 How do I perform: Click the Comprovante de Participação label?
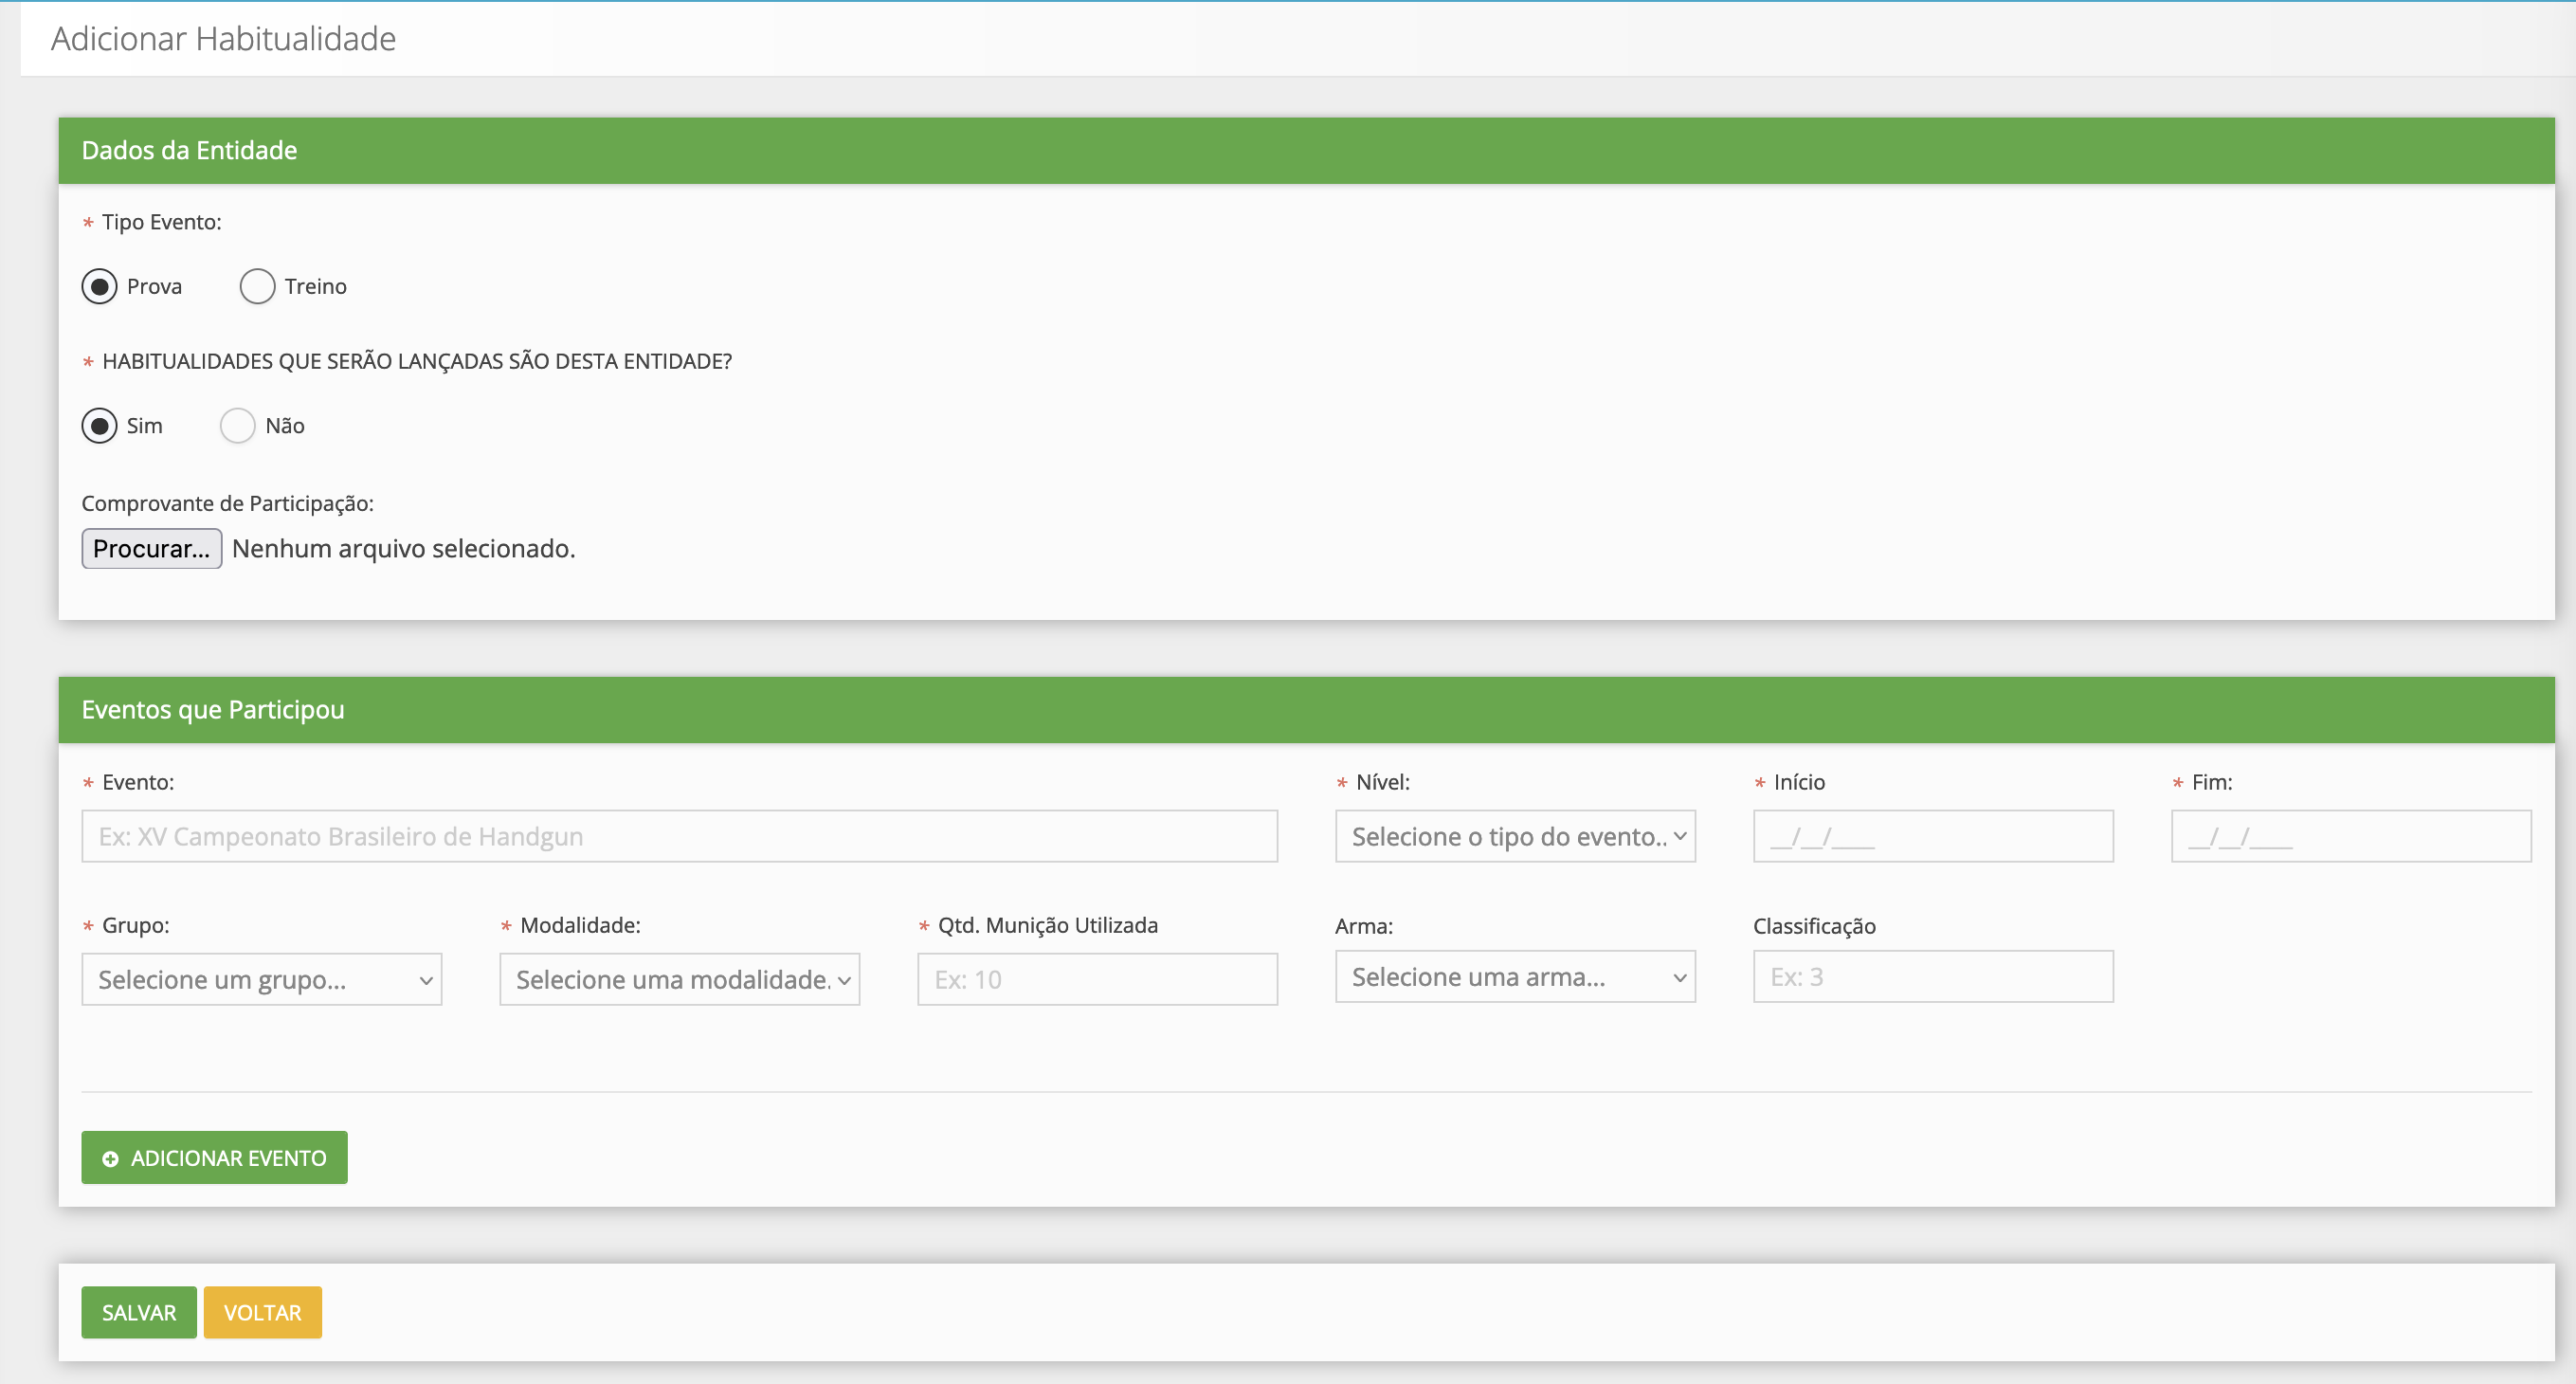[x=227, y=503]
